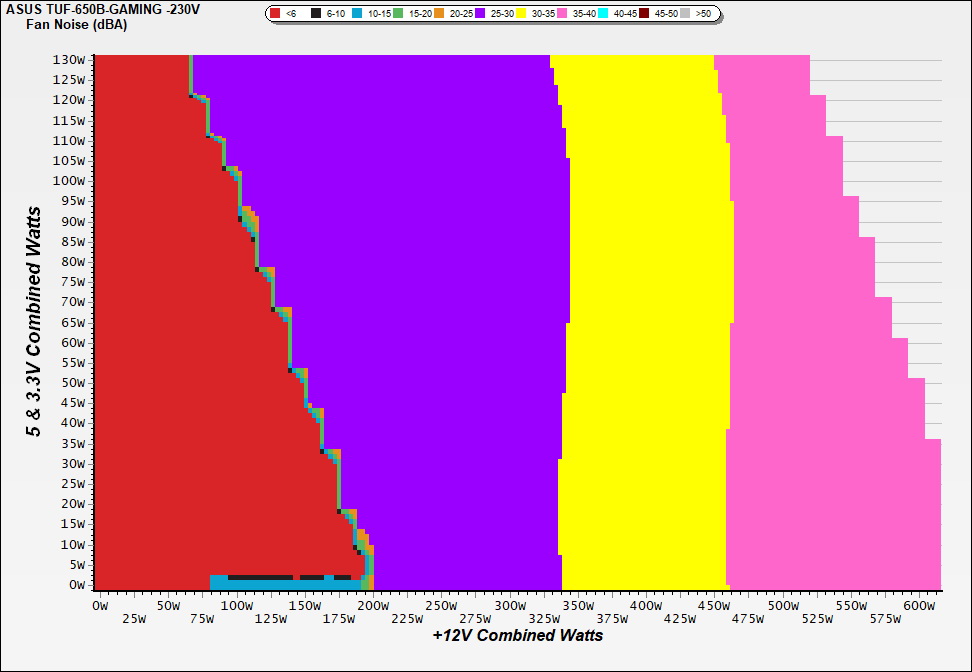Viewport: 972px width, 672px height.
Task: Click the ASUS TUF-650B-GAMING chart title
Action: click(x=102, y=9)
